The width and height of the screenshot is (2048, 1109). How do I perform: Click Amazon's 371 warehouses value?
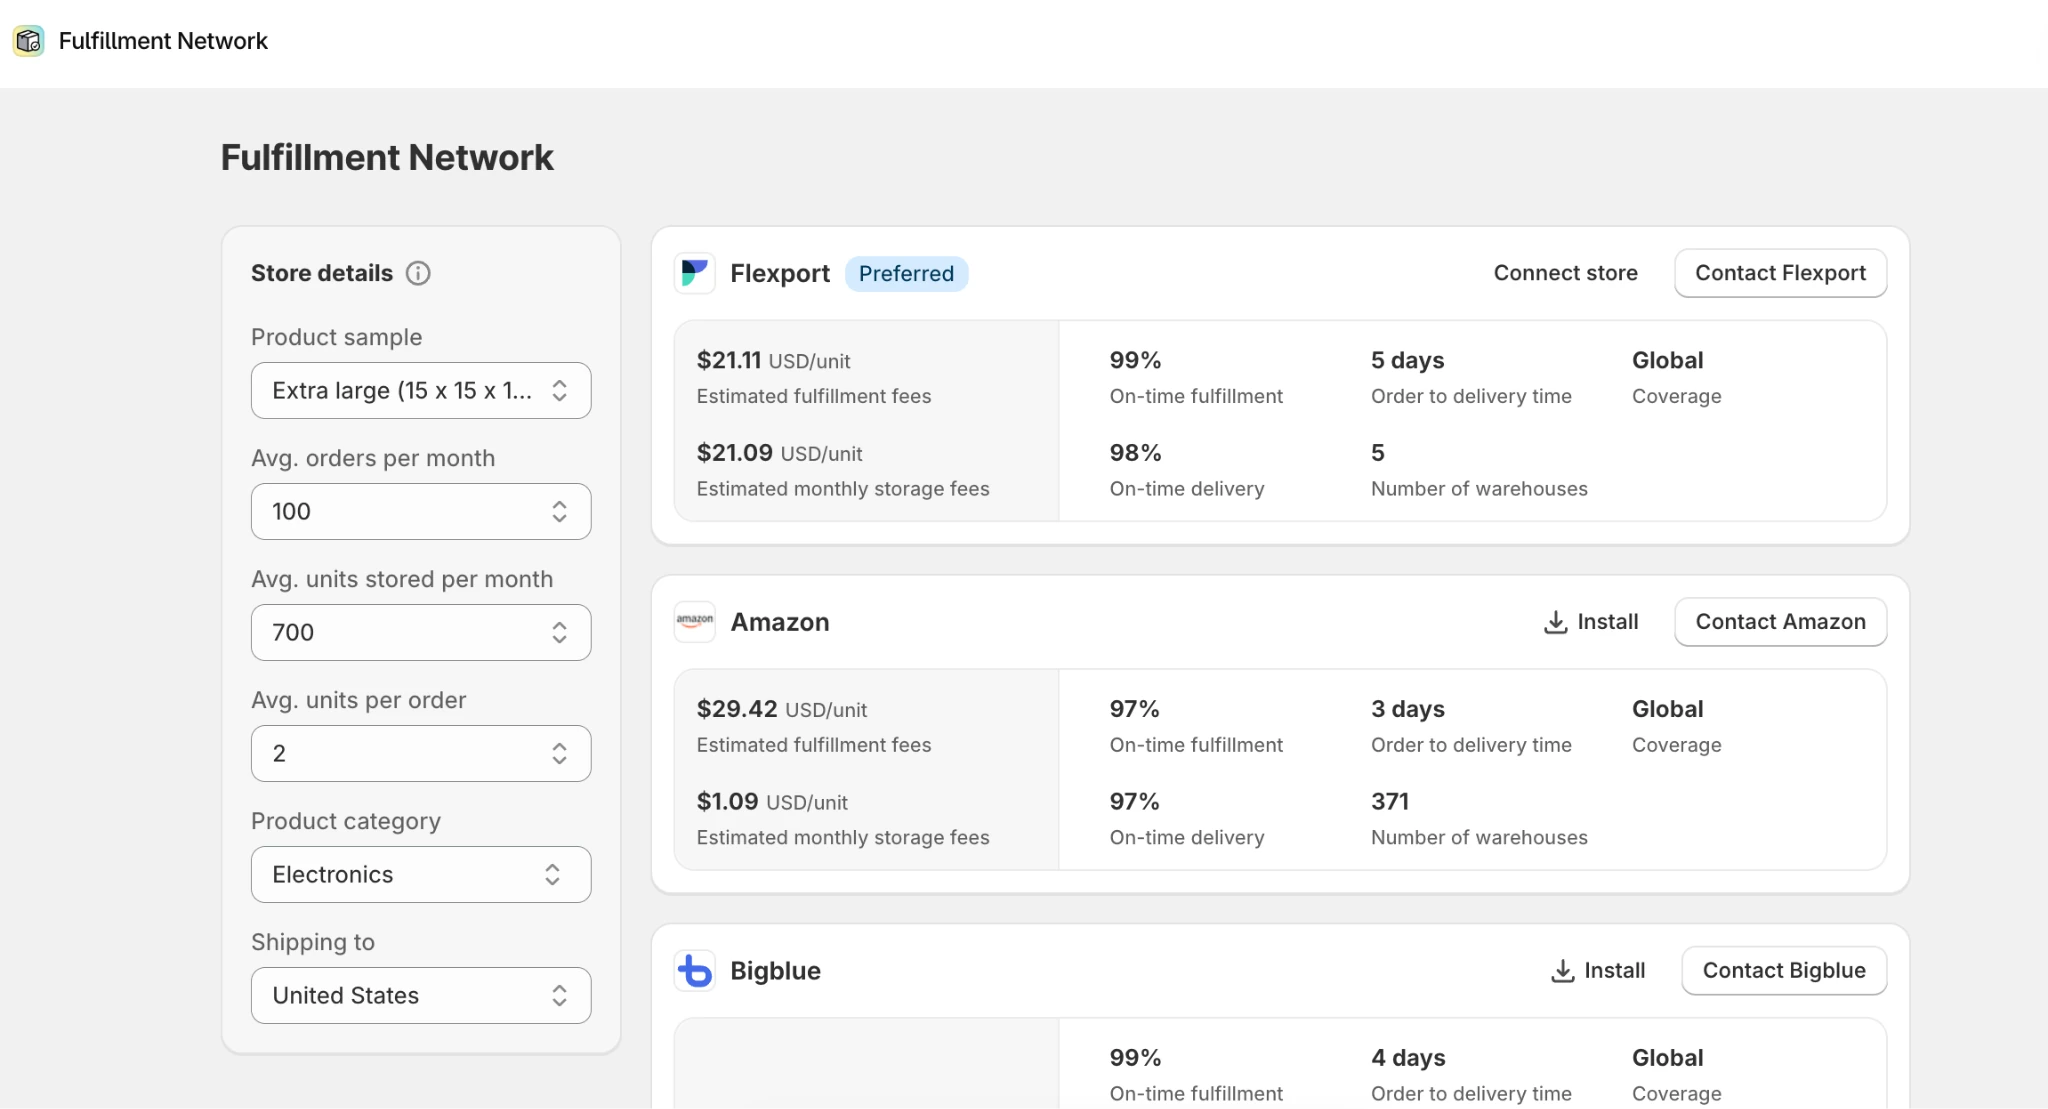[1390, 802]
